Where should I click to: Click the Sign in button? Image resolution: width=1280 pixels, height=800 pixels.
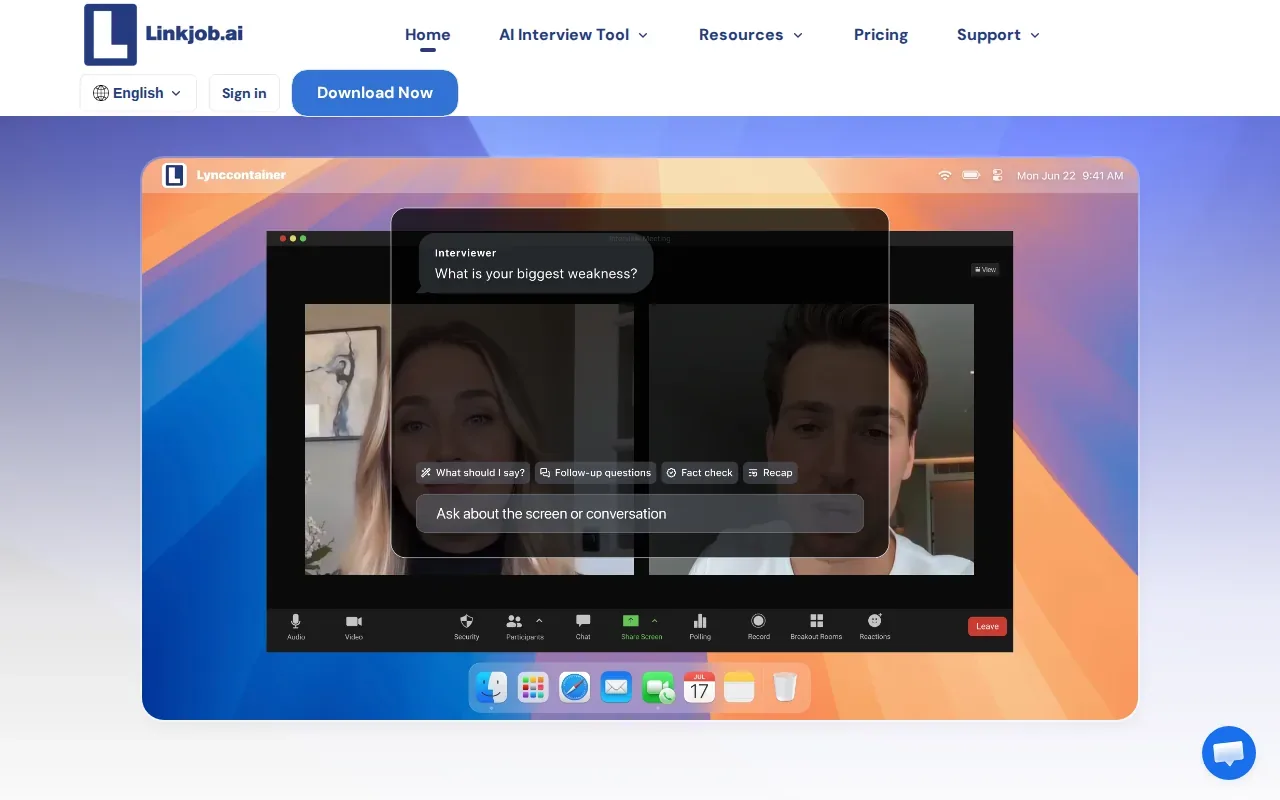tap(244, 93)
